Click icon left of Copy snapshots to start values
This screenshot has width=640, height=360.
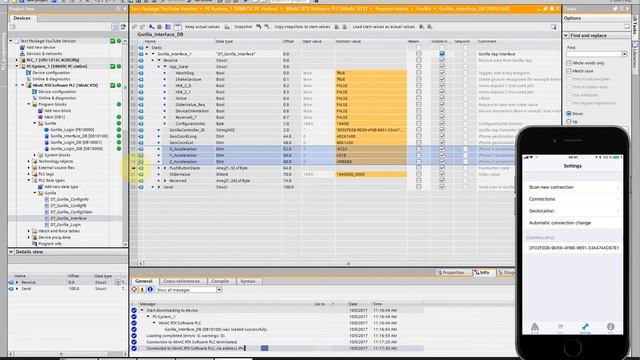267,27
